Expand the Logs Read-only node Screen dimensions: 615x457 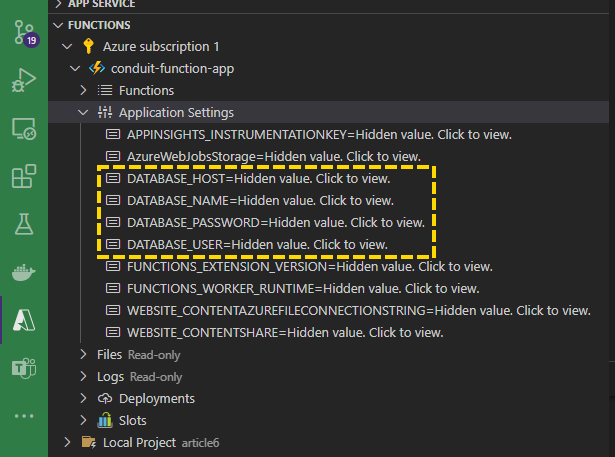(83, 376)
